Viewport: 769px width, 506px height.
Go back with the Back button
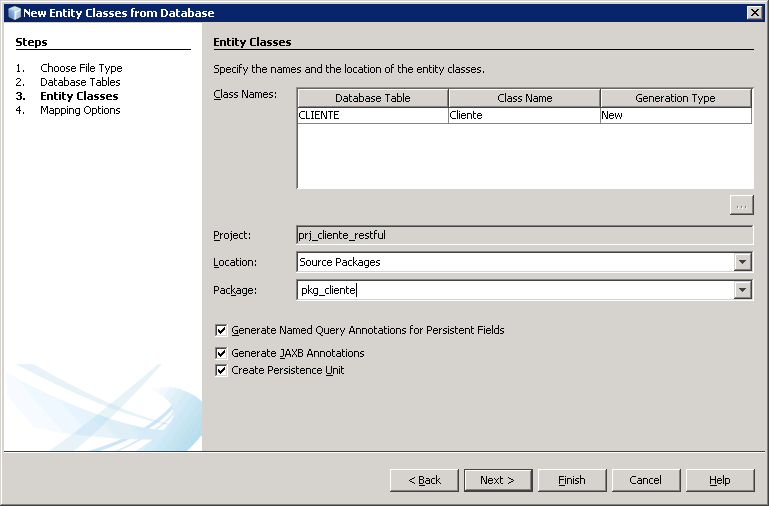[424, 480]
